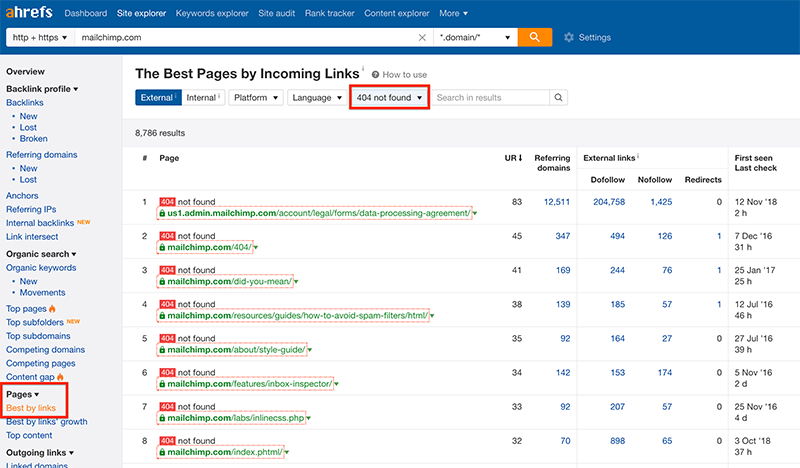Click the lock icon on the did-you-mean URL
Screen dimensions: 800x468
[162, 282]
